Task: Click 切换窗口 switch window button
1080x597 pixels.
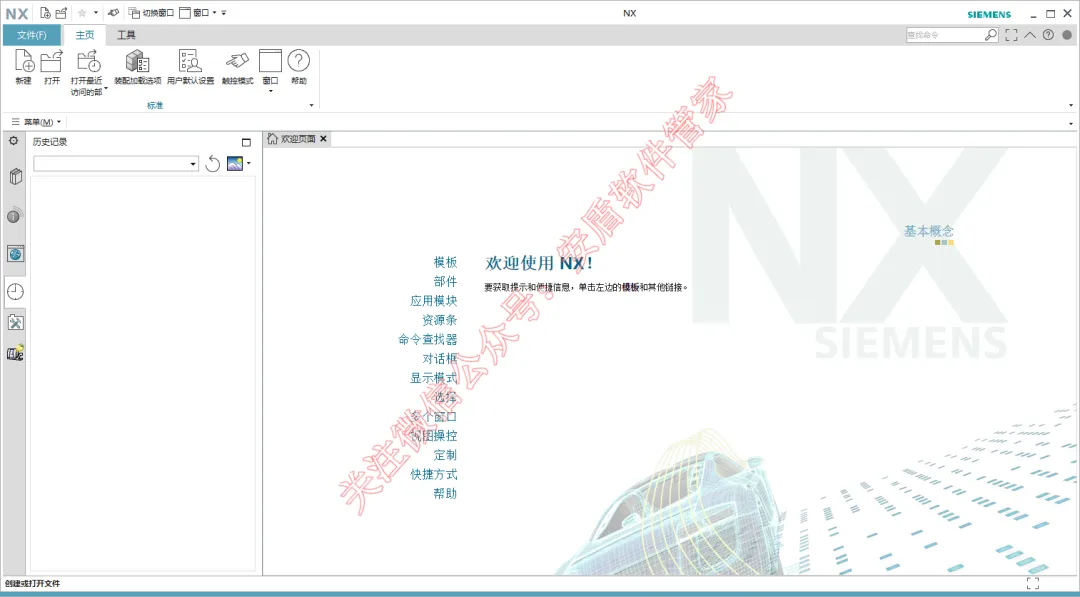Action: coord(151,12)
